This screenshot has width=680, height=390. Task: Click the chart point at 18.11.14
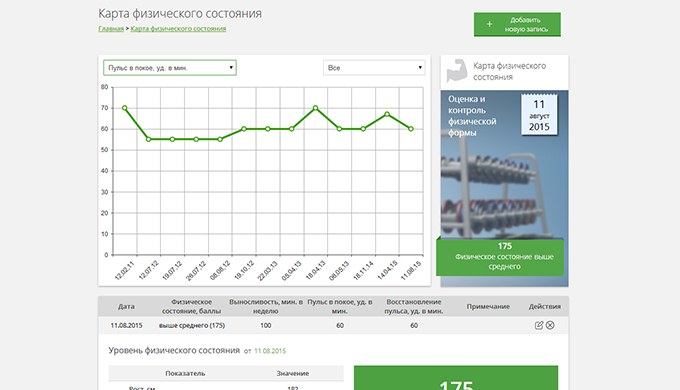pyautogui.click(x=363, y=129)
